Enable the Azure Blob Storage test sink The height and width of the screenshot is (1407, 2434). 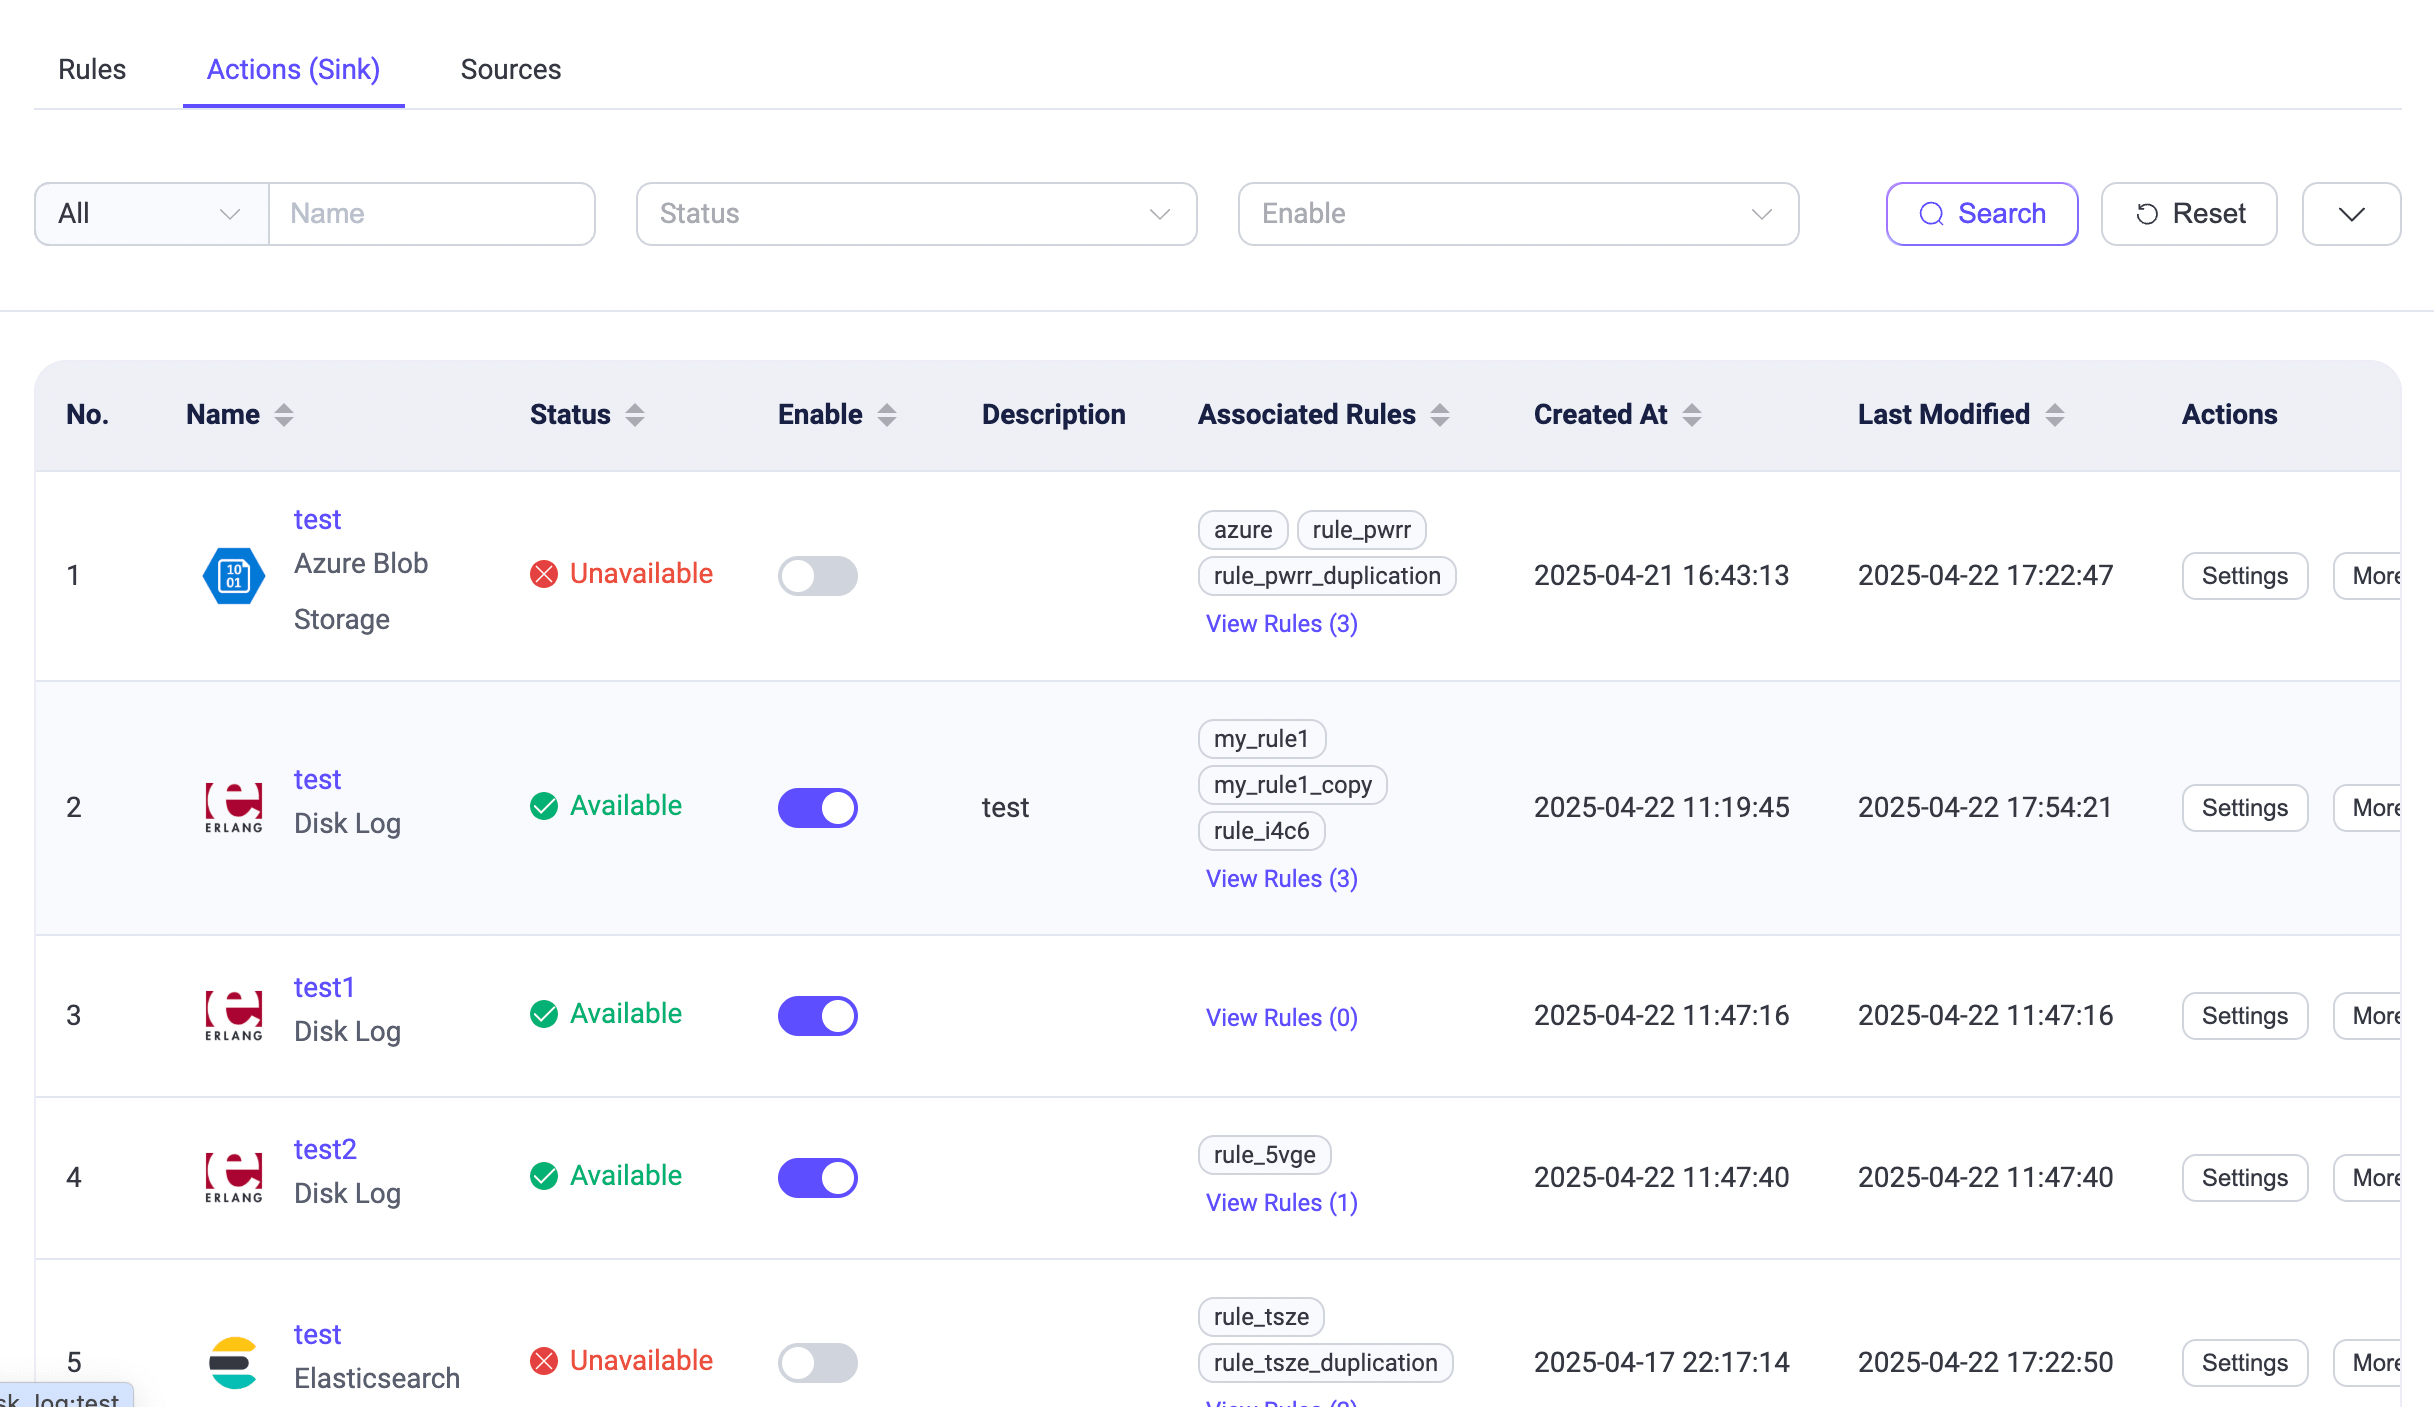(x=817, y=576)
